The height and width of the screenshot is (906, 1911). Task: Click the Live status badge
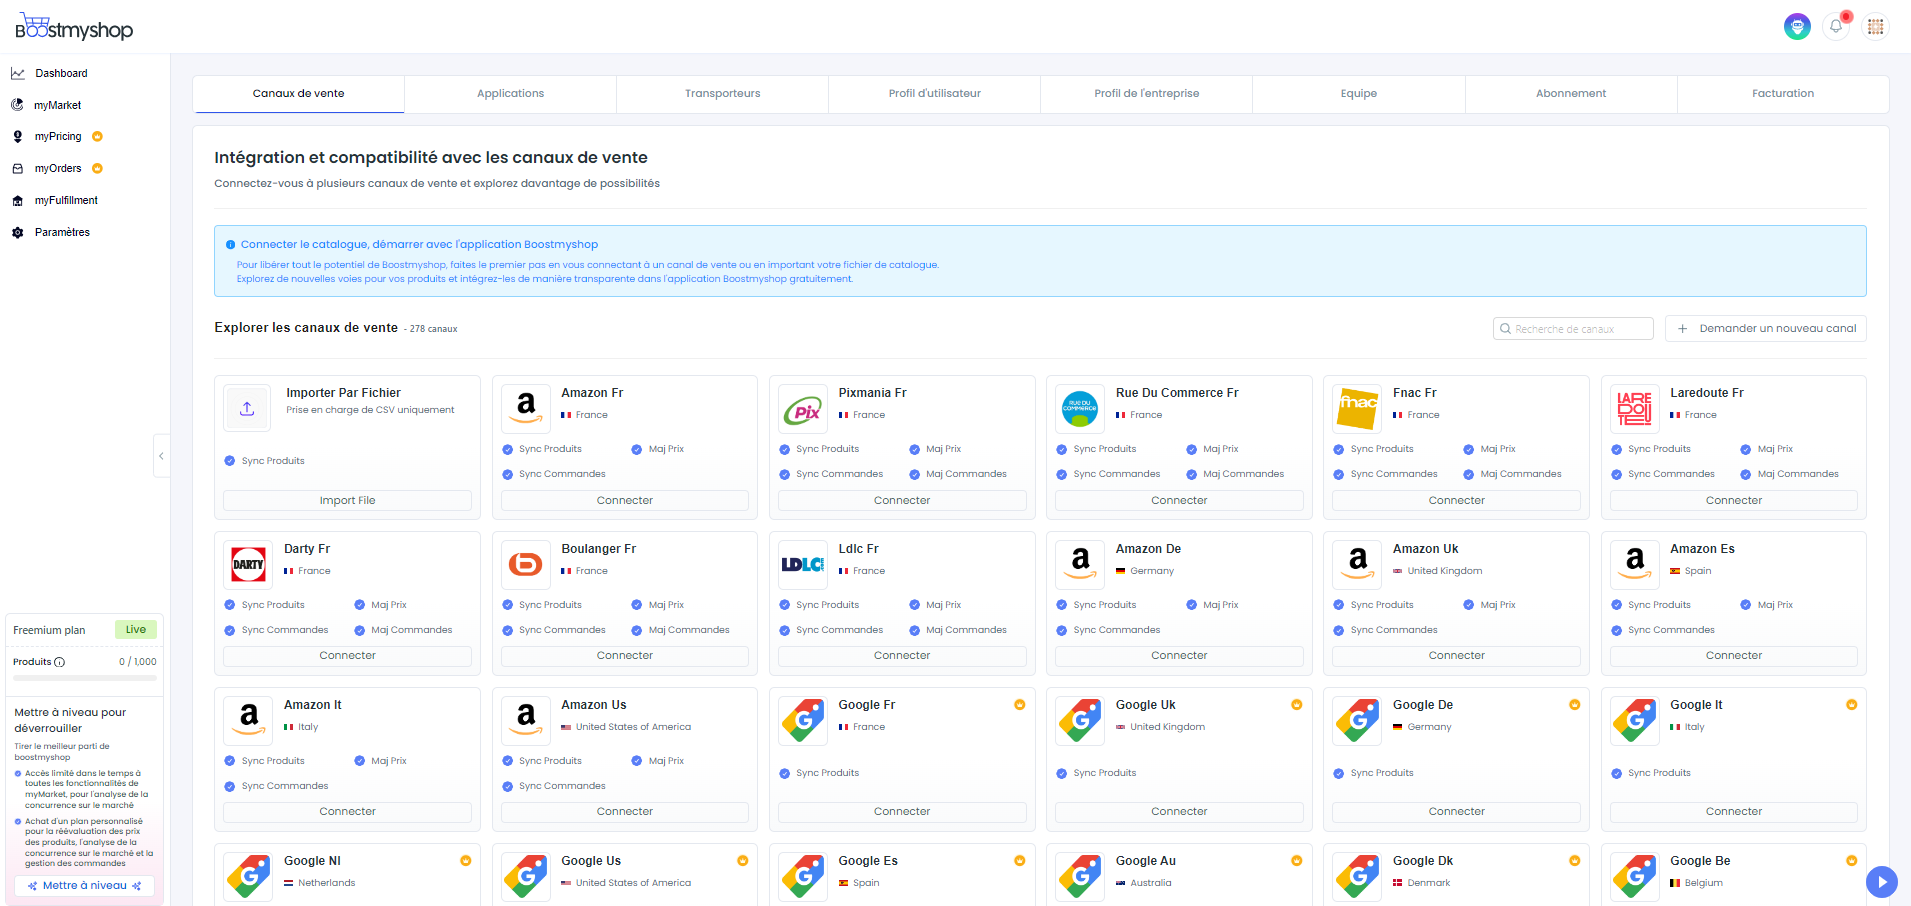click(x=136, y=630)
